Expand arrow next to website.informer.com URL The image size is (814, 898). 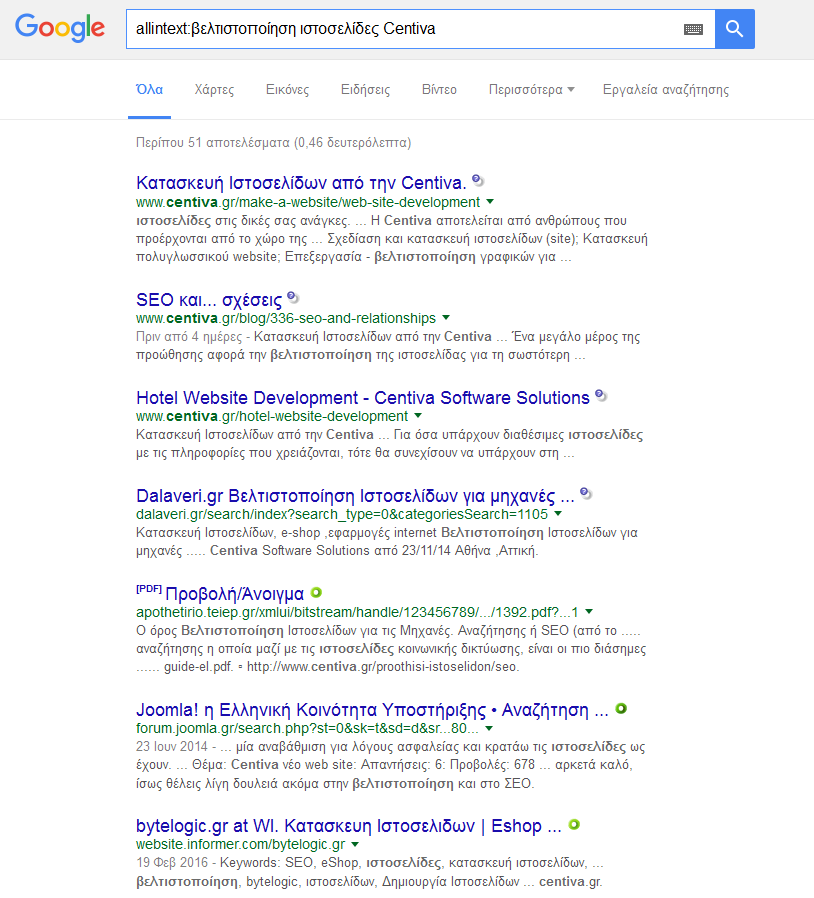355,844
